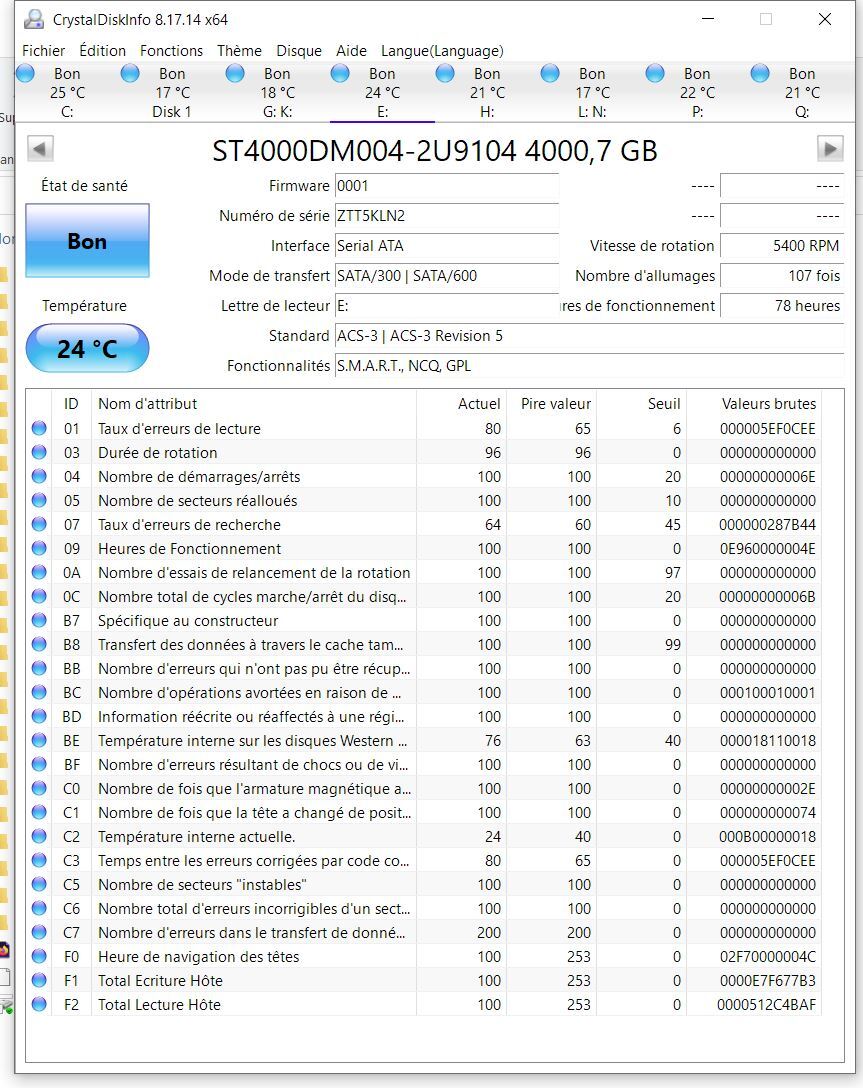Select the L: N: disk tab

592,92
